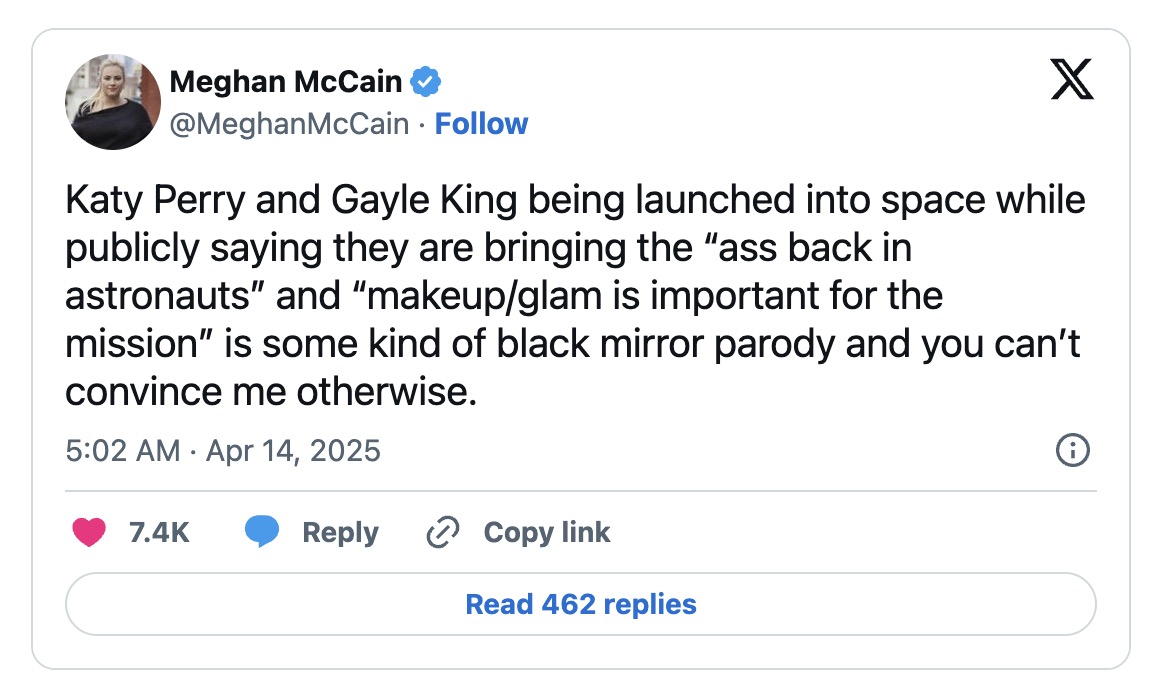The image size is (1156, 692).
Task: Follow Meghan McCain
Action: 482,124
